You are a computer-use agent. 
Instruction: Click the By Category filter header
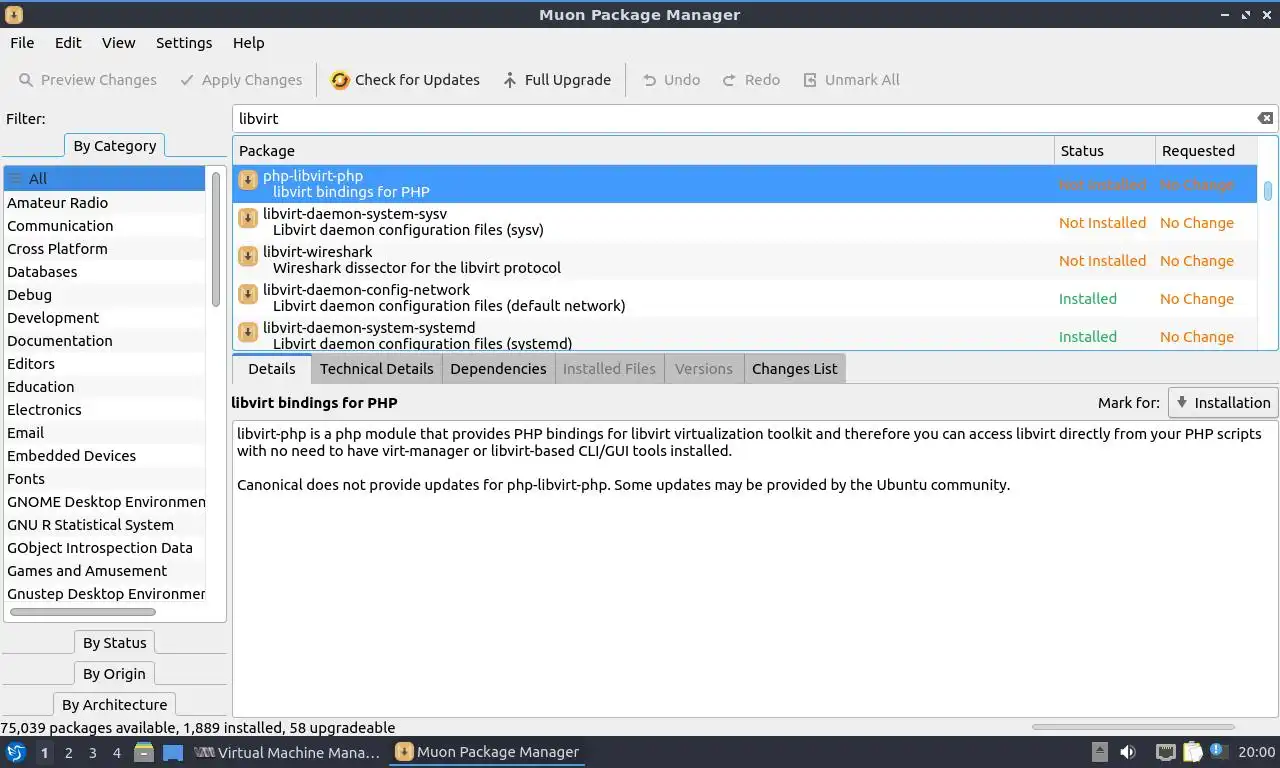click(x=115, y=146)
